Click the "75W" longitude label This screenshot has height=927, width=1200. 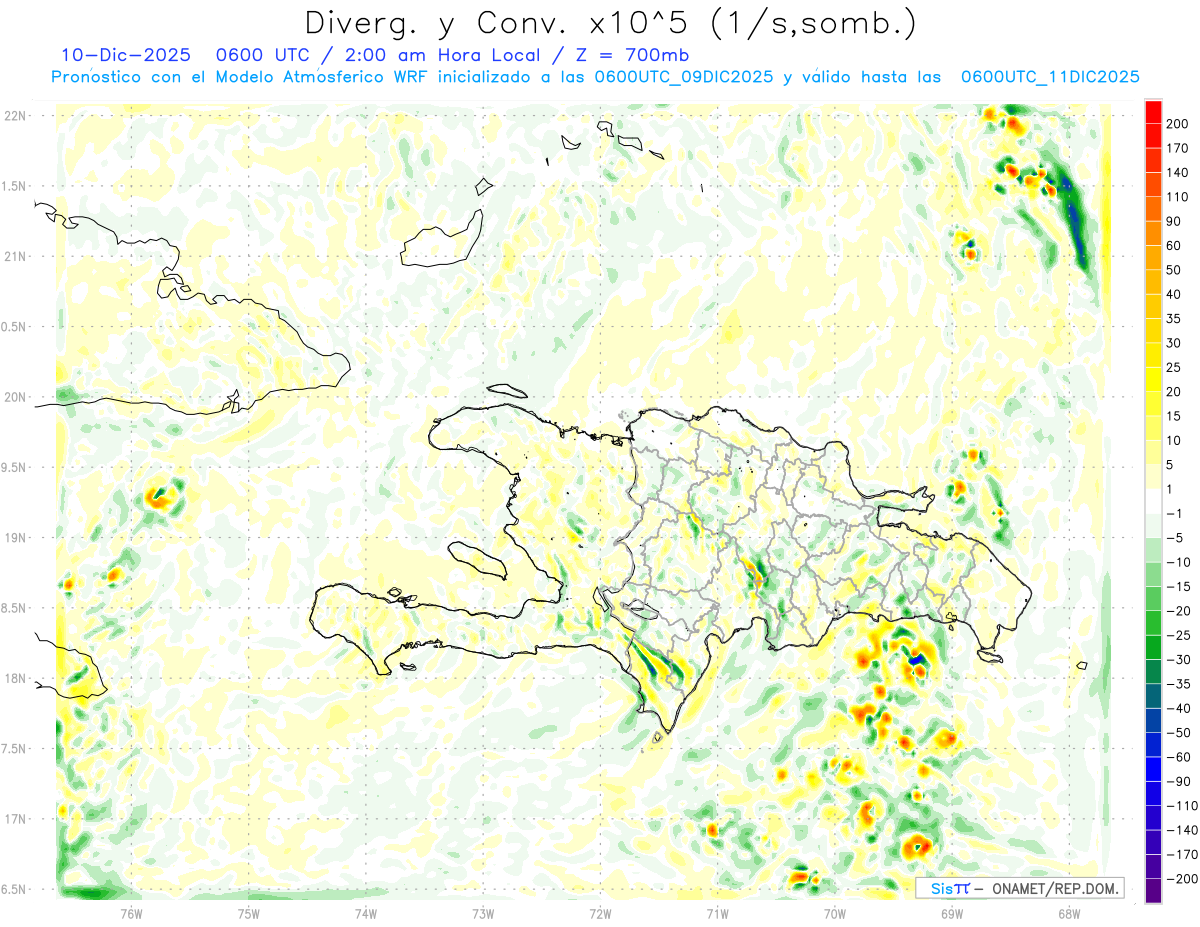point(249,912)
